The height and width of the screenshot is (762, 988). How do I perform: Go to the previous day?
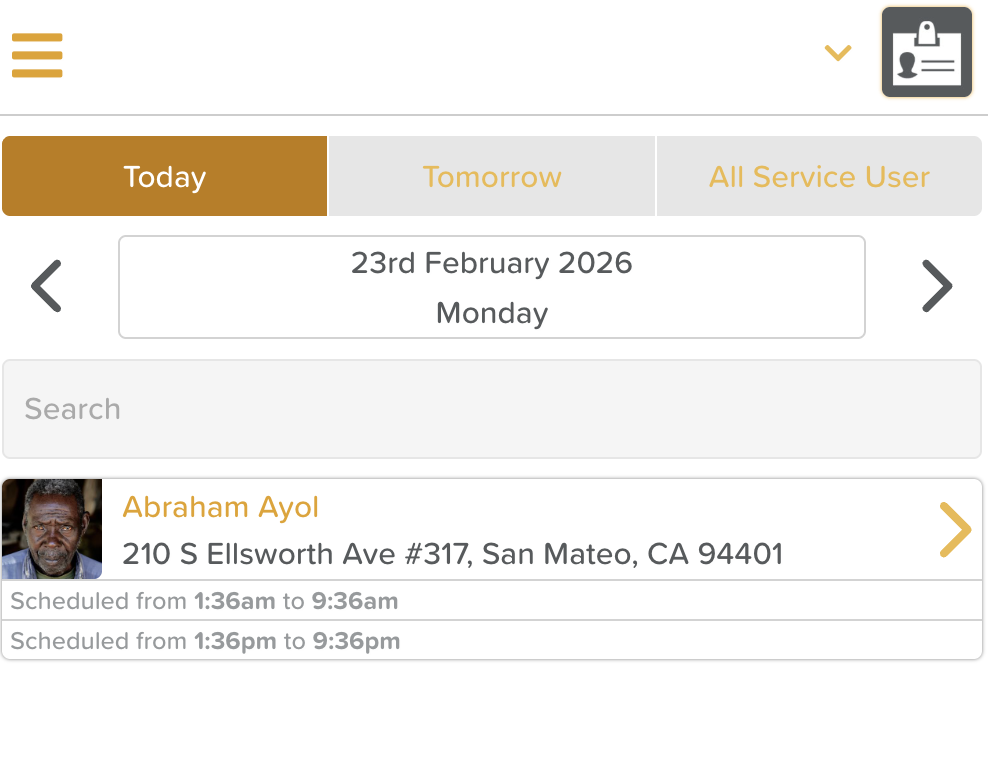click(47, 287)
